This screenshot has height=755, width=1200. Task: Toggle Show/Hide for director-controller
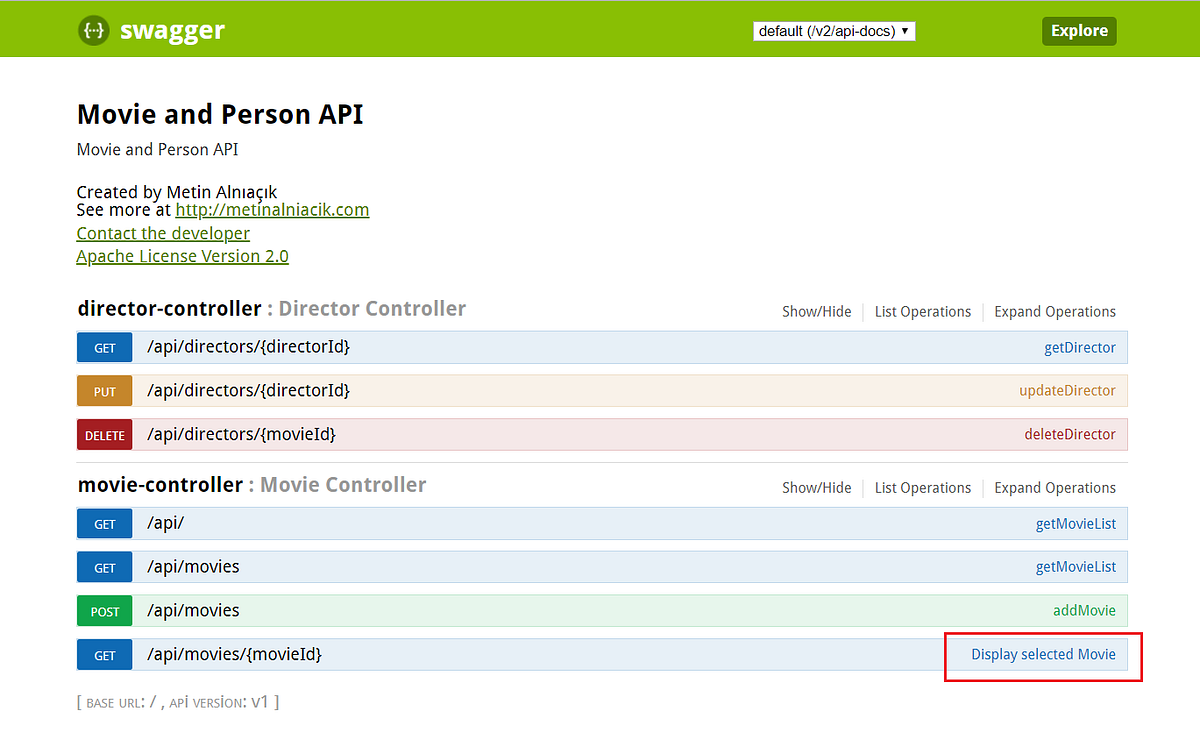(816, 311)
